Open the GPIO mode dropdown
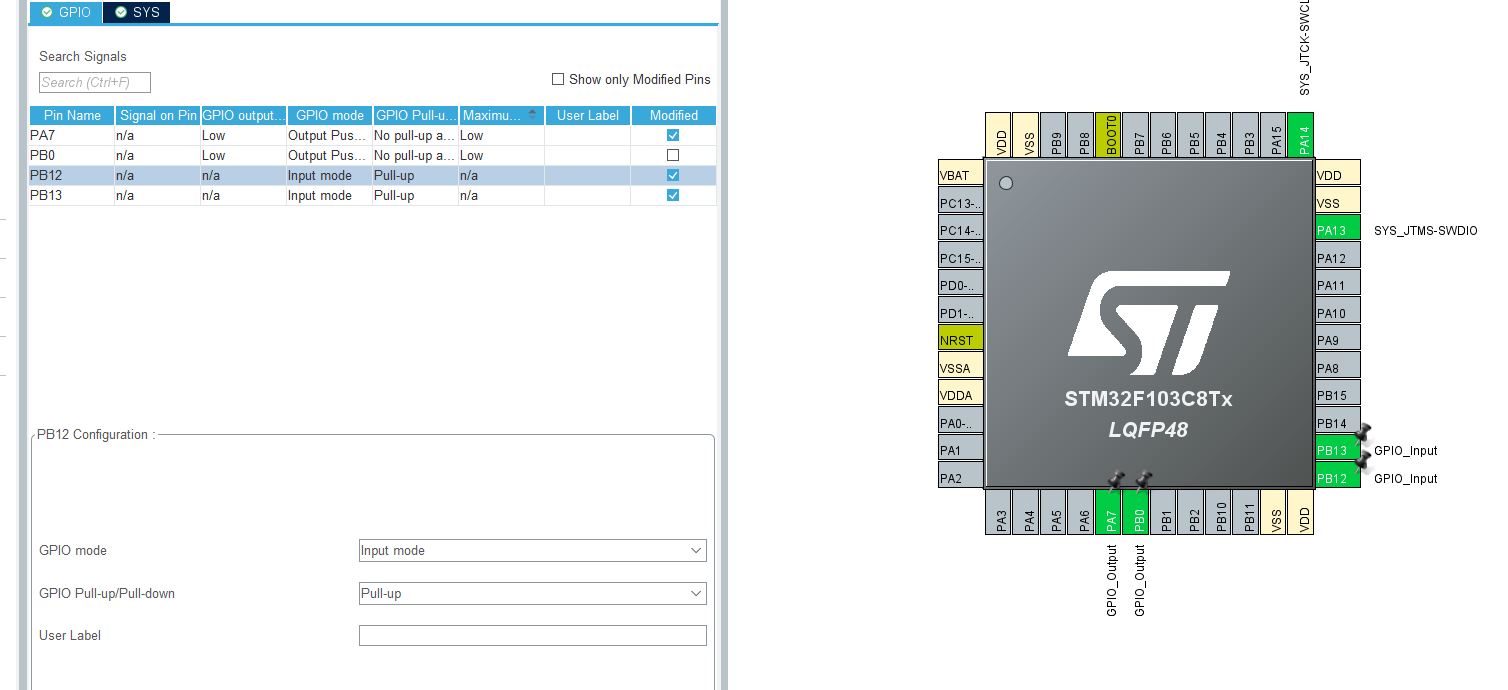The image size is (1508, 690). point(532,550)
